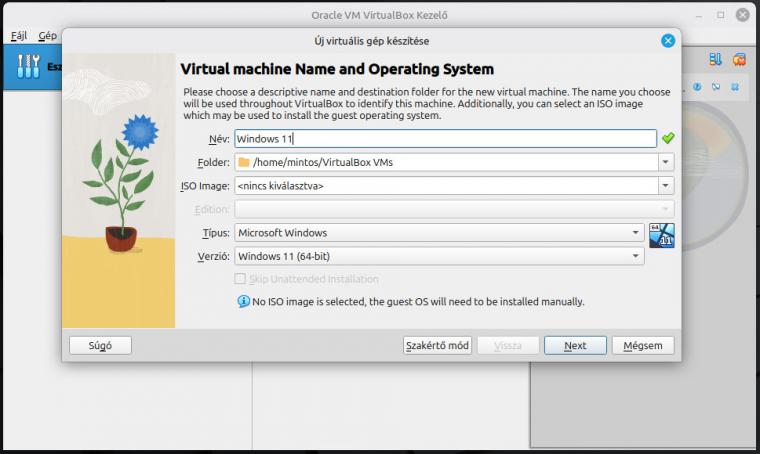
Task: Toggle the Skip Unattended Installation checkbox
Action: tap(240, 279)
